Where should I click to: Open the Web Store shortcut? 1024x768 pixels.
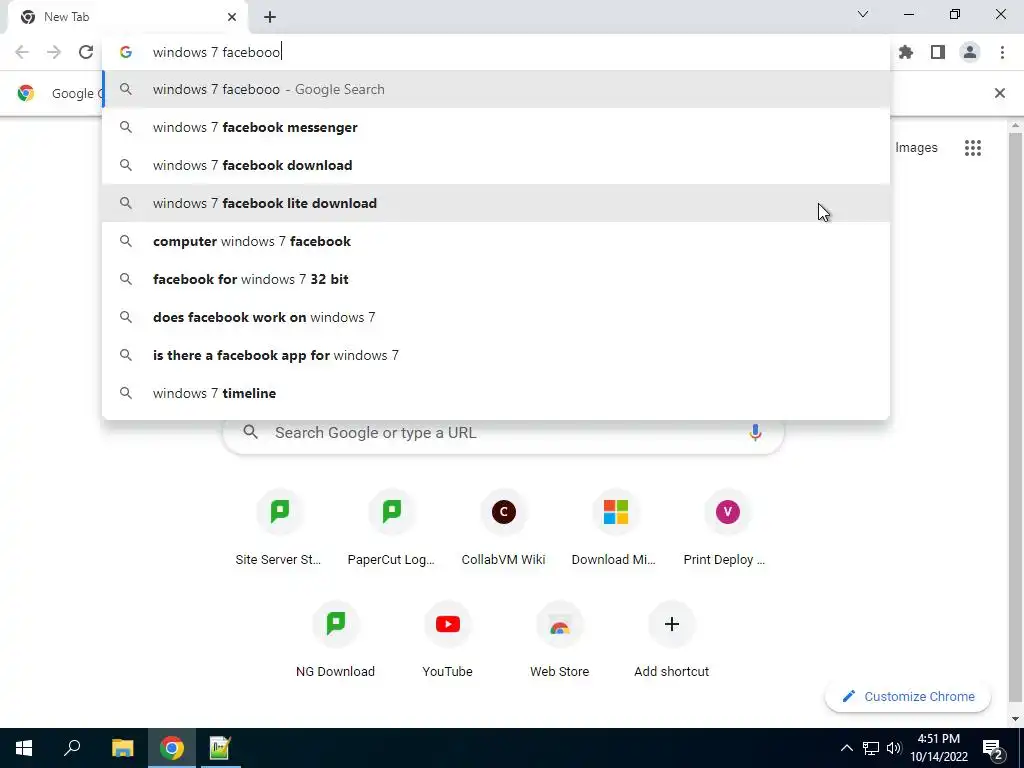tap(559, 641)
